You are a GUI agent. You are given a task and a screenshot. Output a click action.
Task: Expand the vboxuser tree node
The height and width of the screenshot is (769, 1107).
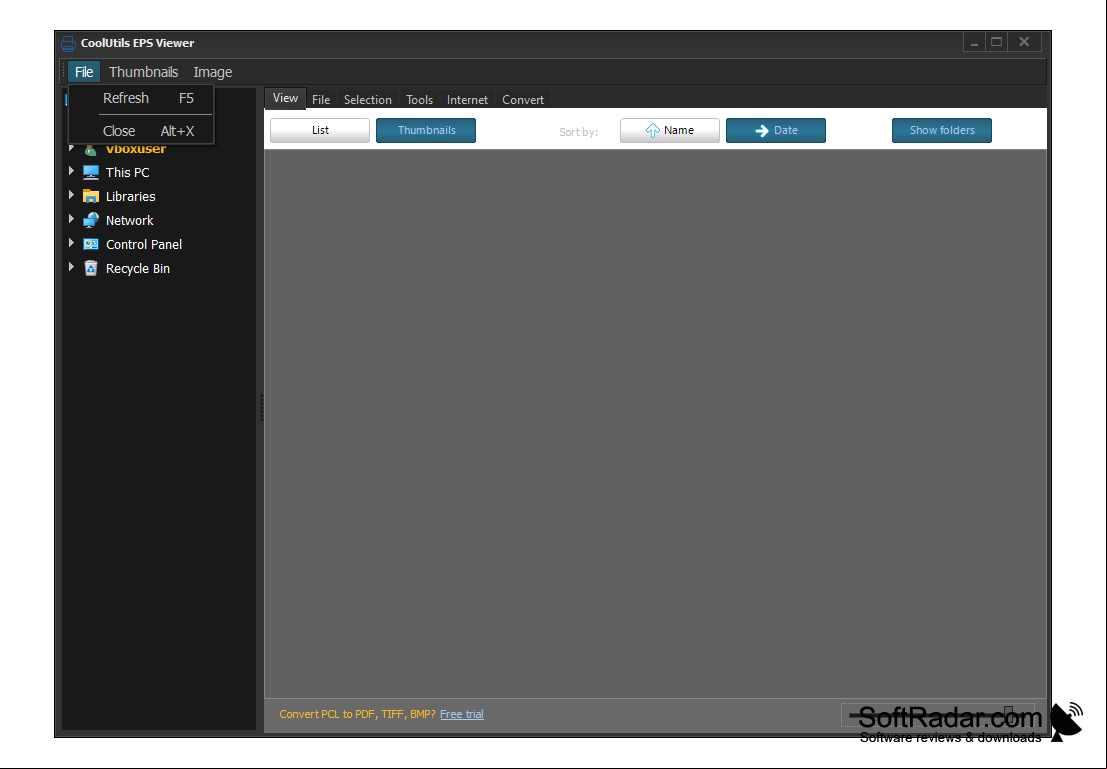71,148
